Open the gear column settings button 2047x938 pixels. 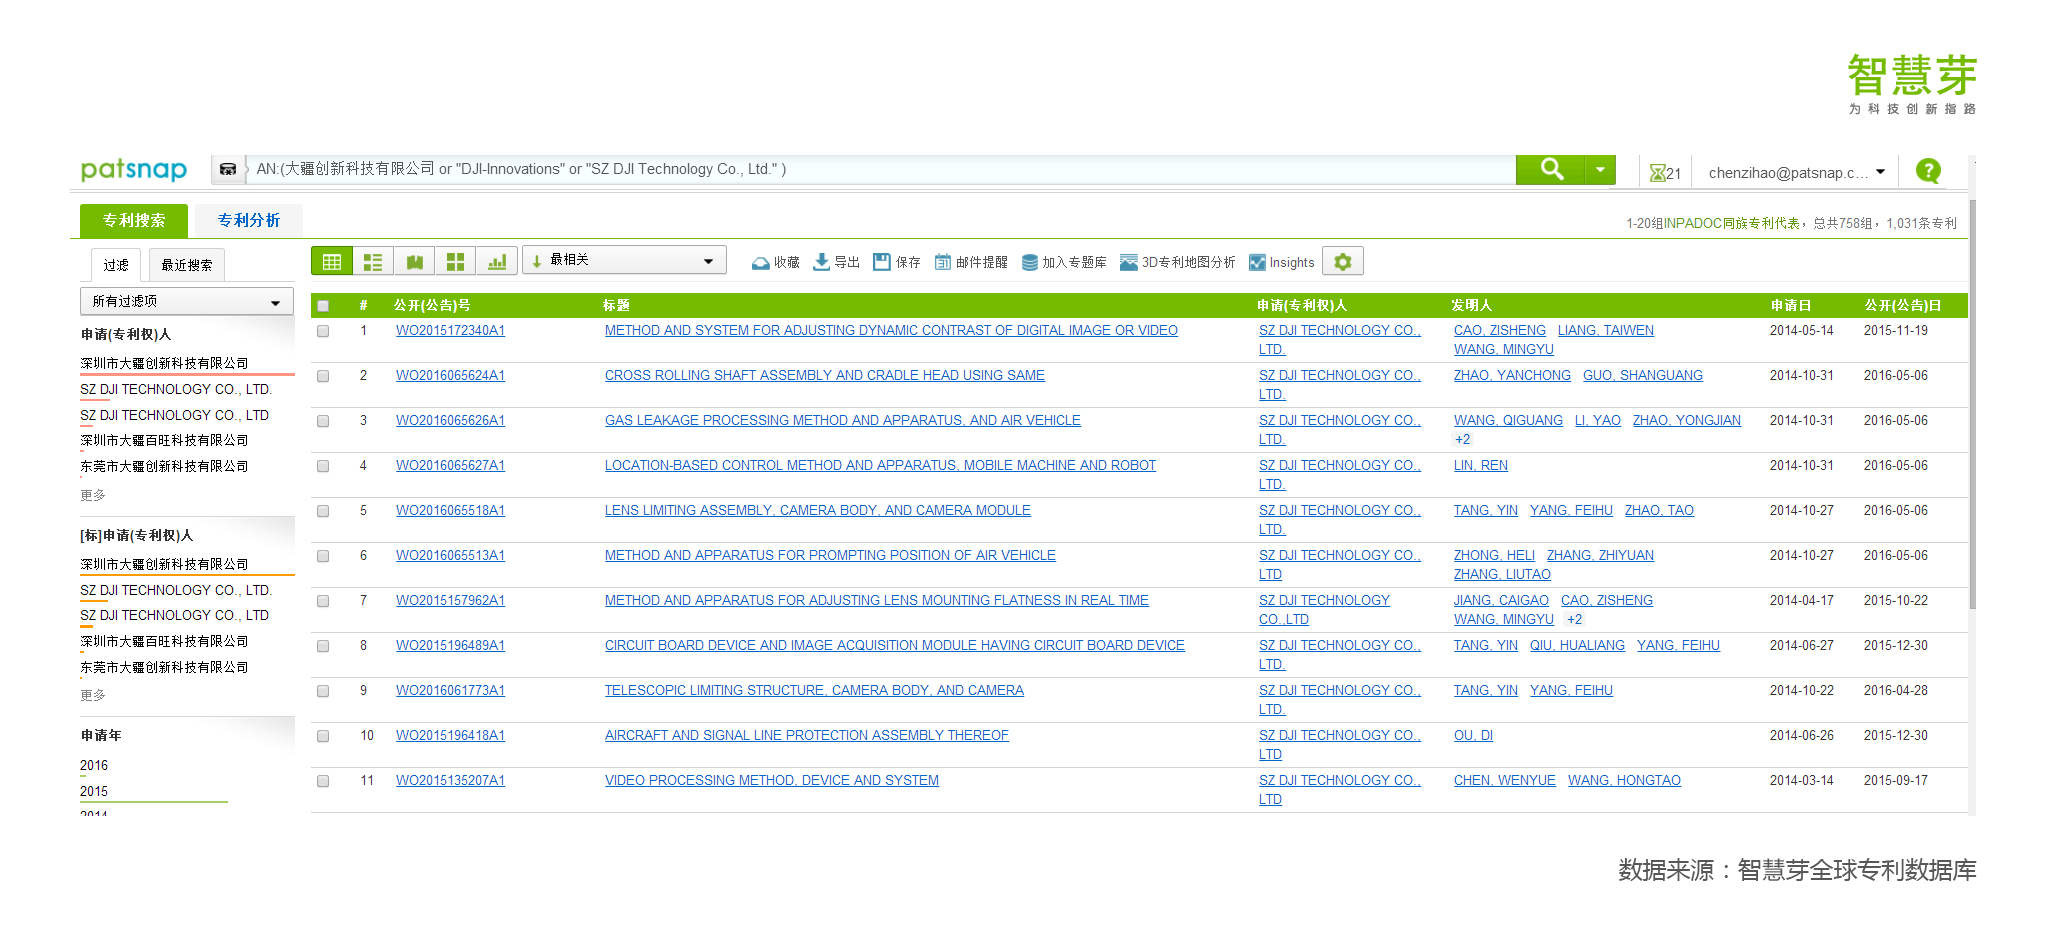pos(1343,261)
